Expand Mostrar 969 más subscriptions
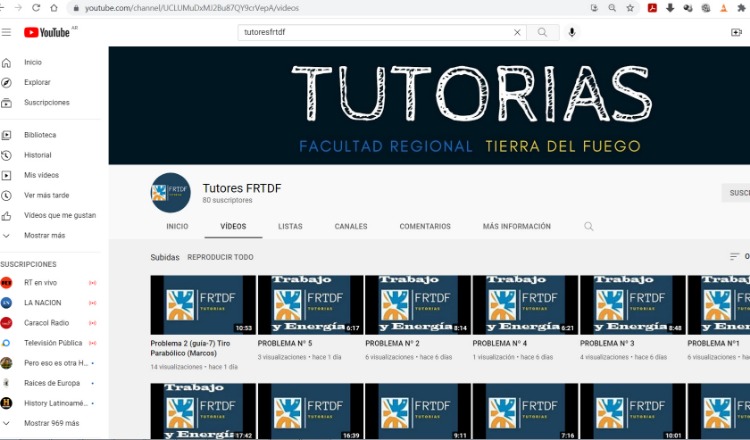This screenshot has width=750, height=440. pos(52,423)
